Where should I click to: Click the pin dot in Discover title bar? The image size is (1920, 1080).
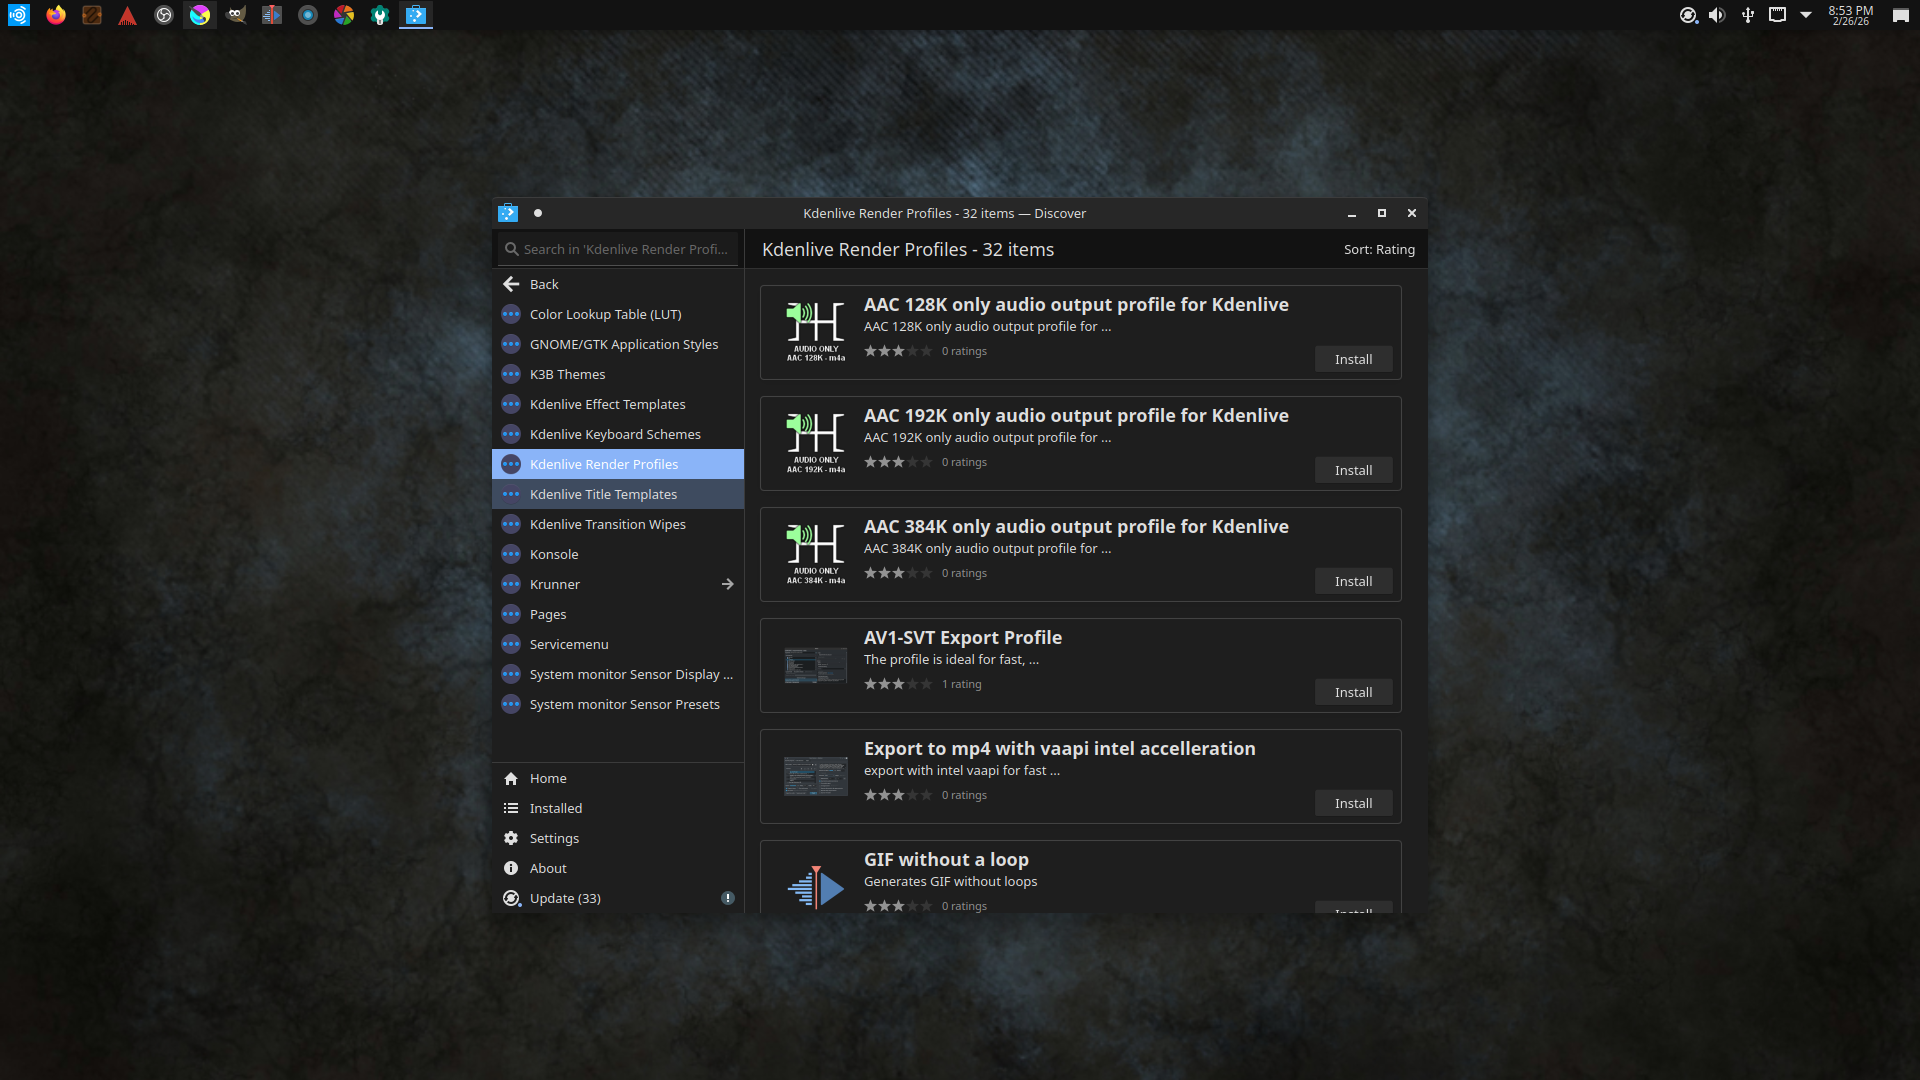[x=538, y=213]
